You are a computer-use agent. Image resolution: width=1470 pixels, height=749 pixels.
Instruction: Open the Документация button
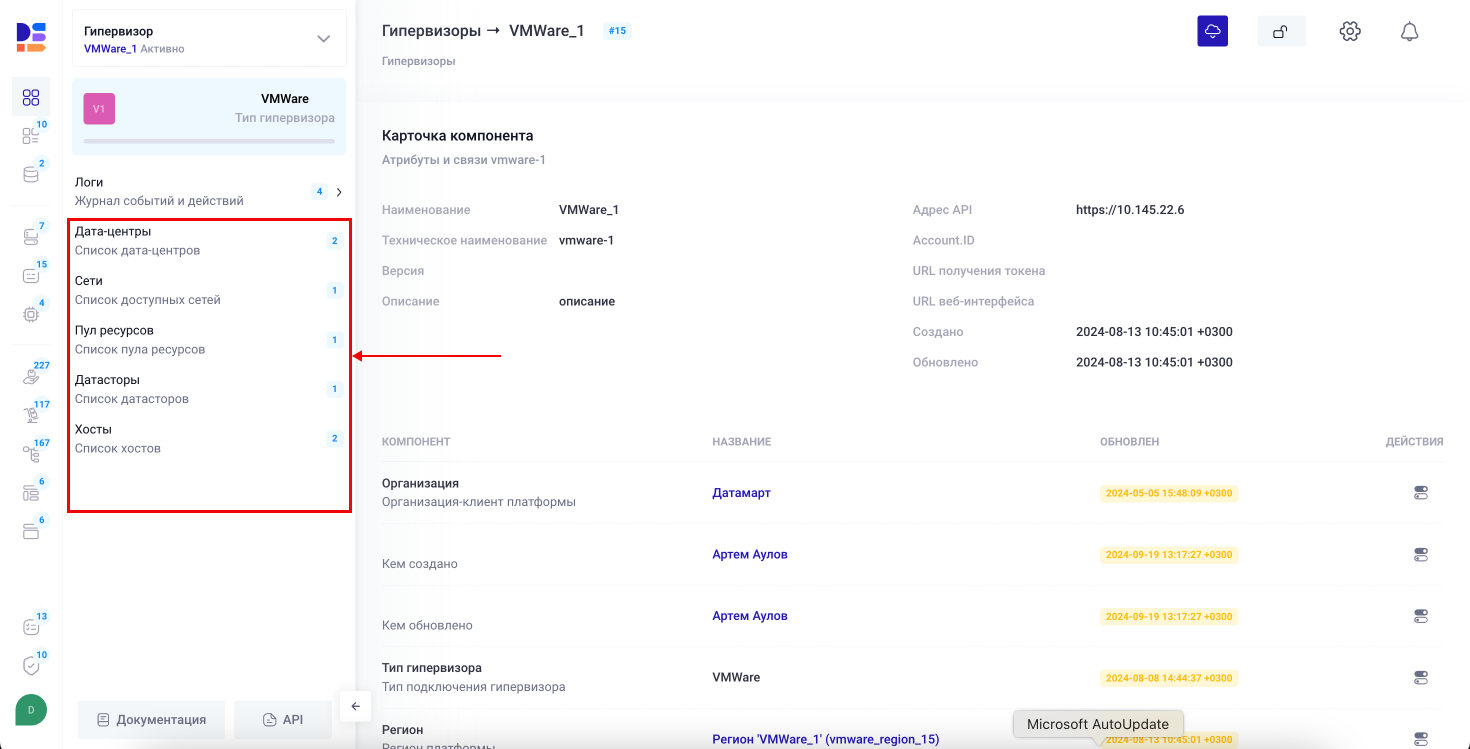151,719
